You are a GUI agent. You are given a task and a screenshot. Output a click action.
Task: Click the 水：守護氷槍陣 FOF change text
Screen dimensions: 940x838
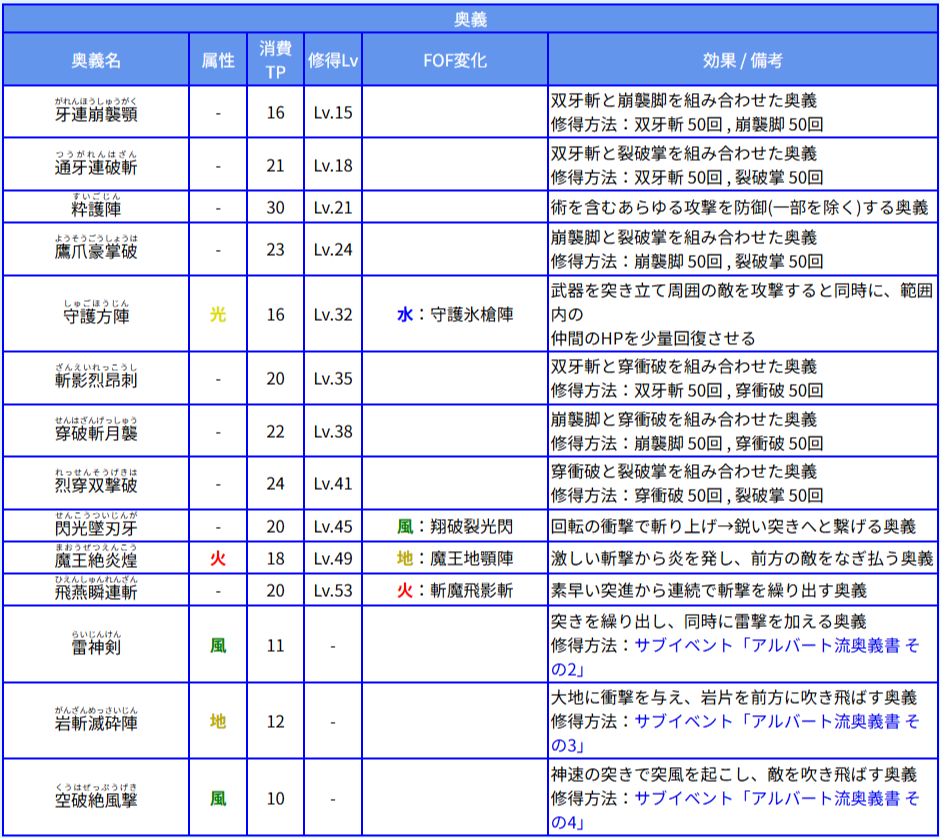(x=455, y=314)
